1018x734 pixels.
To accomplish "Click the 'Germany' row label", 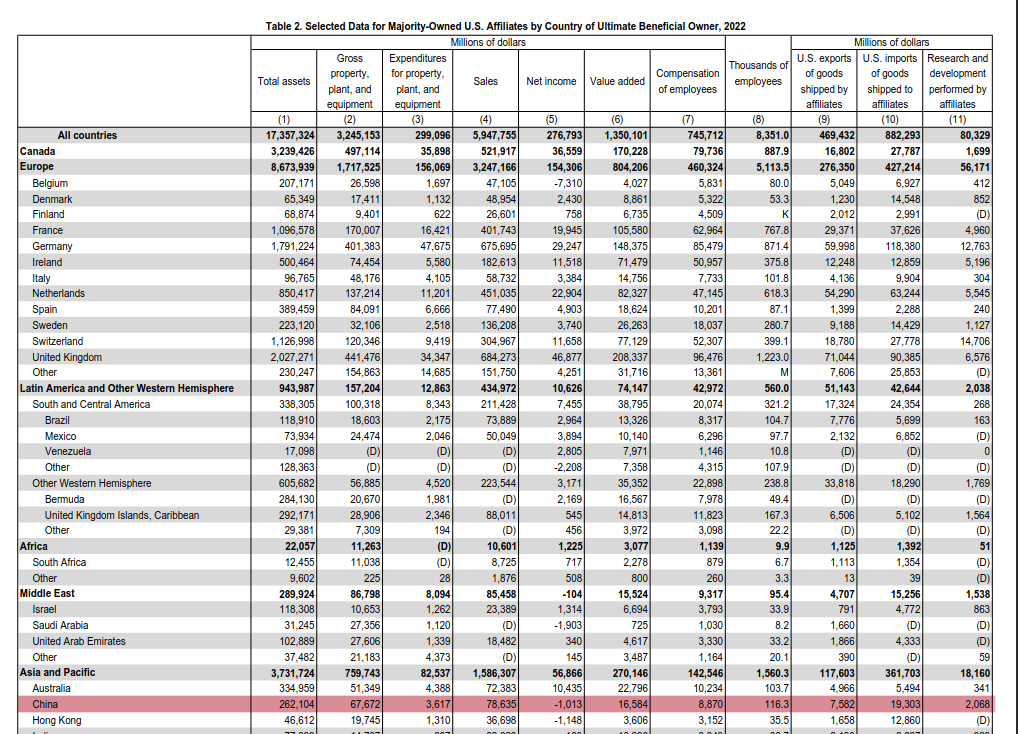I will pyautogui.click(x=52, y=247).
